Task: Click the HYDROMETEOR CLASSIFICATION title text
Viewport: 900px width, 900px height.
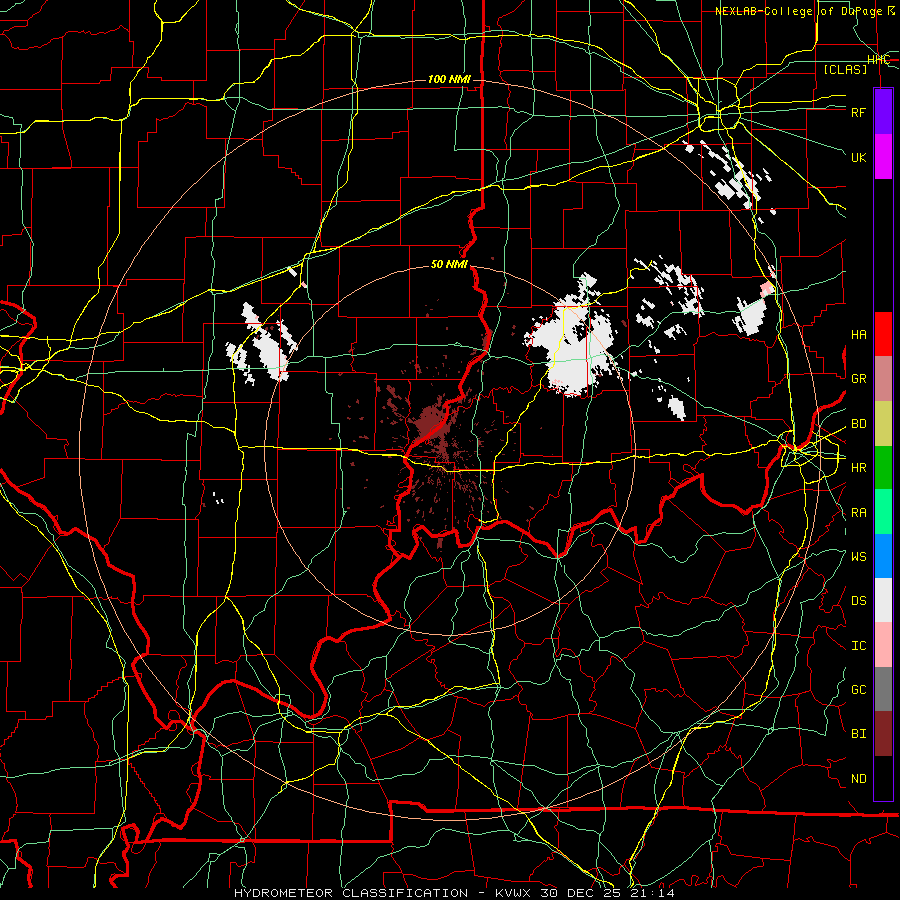Action: (351, 893)
